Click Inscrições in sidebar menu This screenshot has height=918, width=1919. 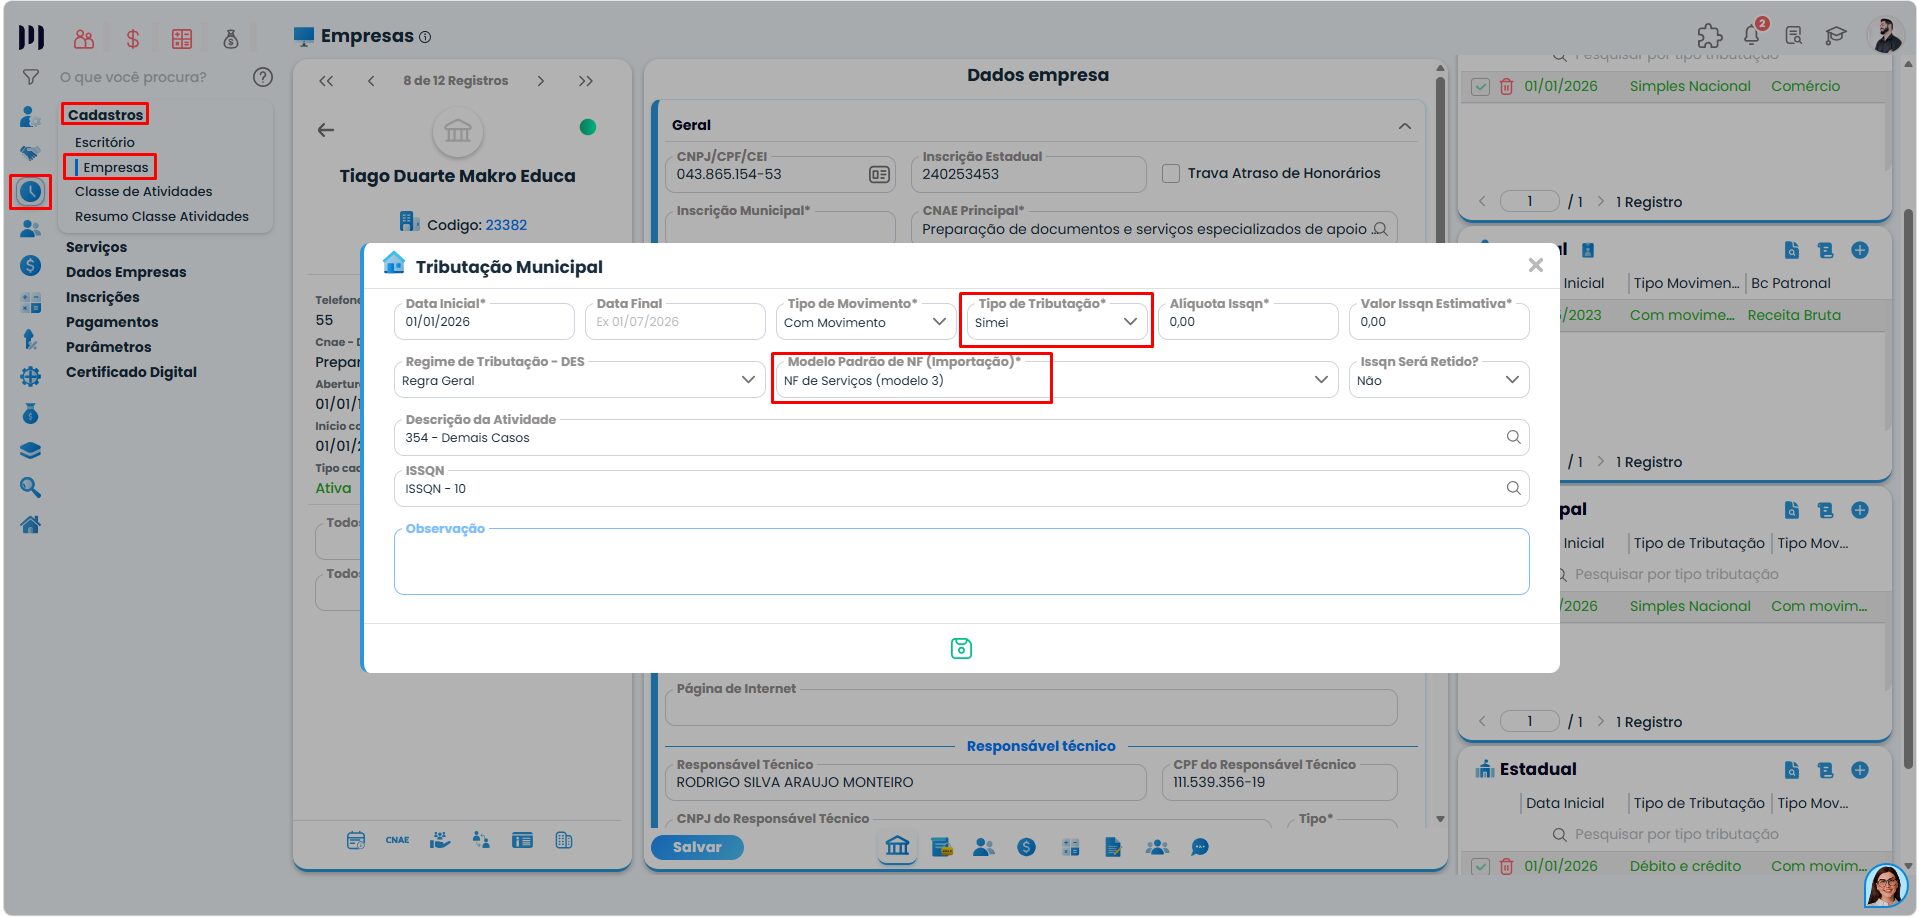coord(102,297)
